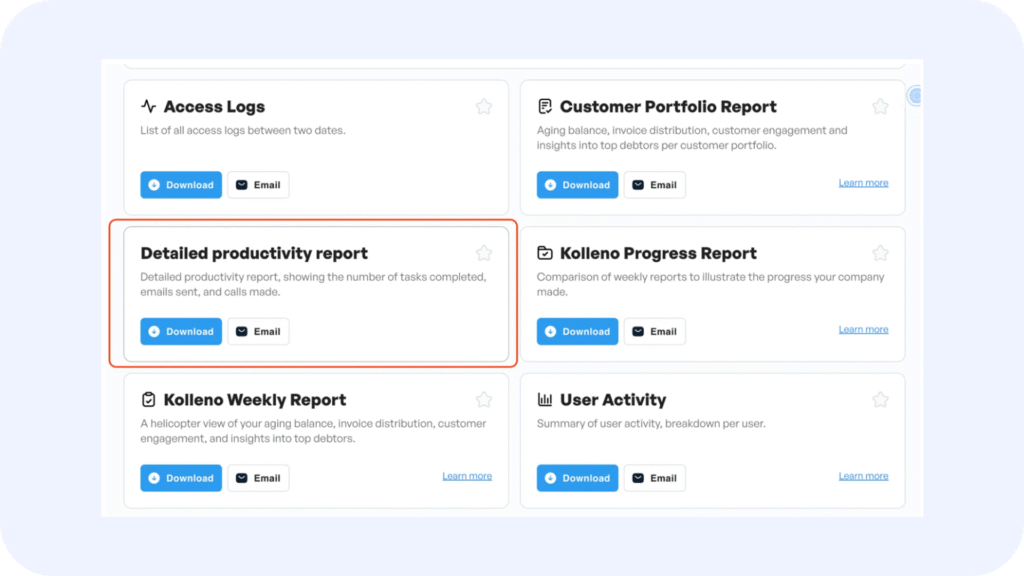Email the Detailed productivity report
The image size is (1024, 576).
259,331
